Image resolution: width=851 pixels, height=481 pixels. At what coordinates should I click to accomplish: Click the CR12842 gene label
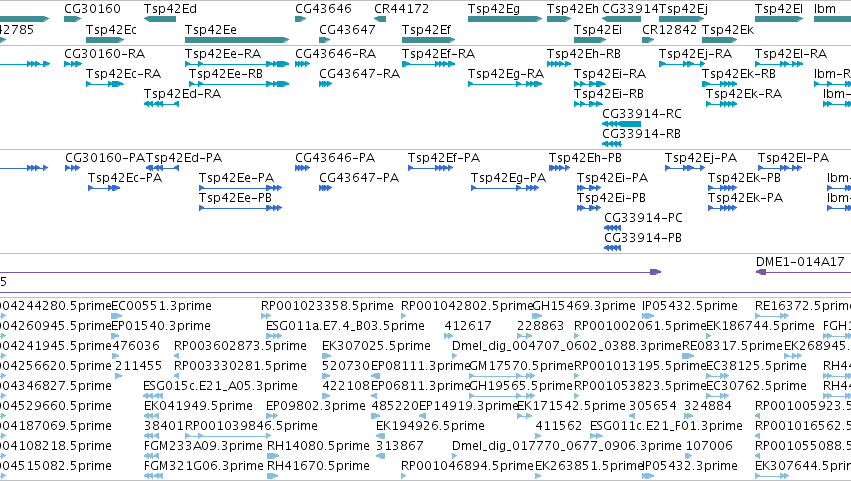coord(669,29)
